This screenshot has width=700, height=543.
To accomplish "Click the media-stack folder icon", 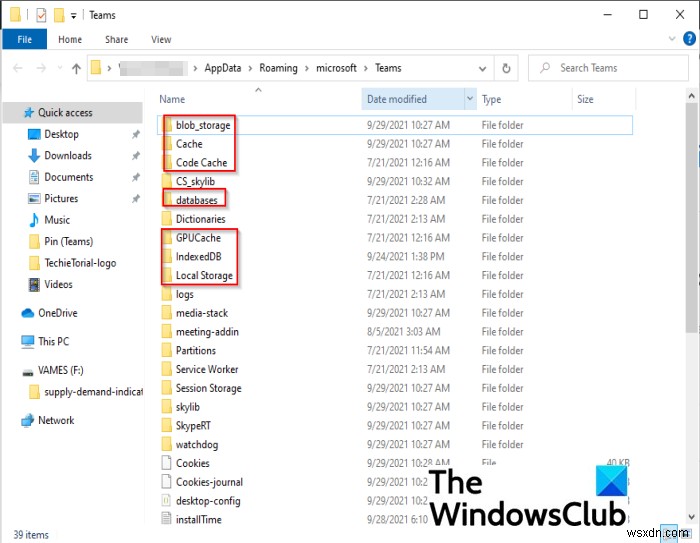I will [x=167, y=313].
